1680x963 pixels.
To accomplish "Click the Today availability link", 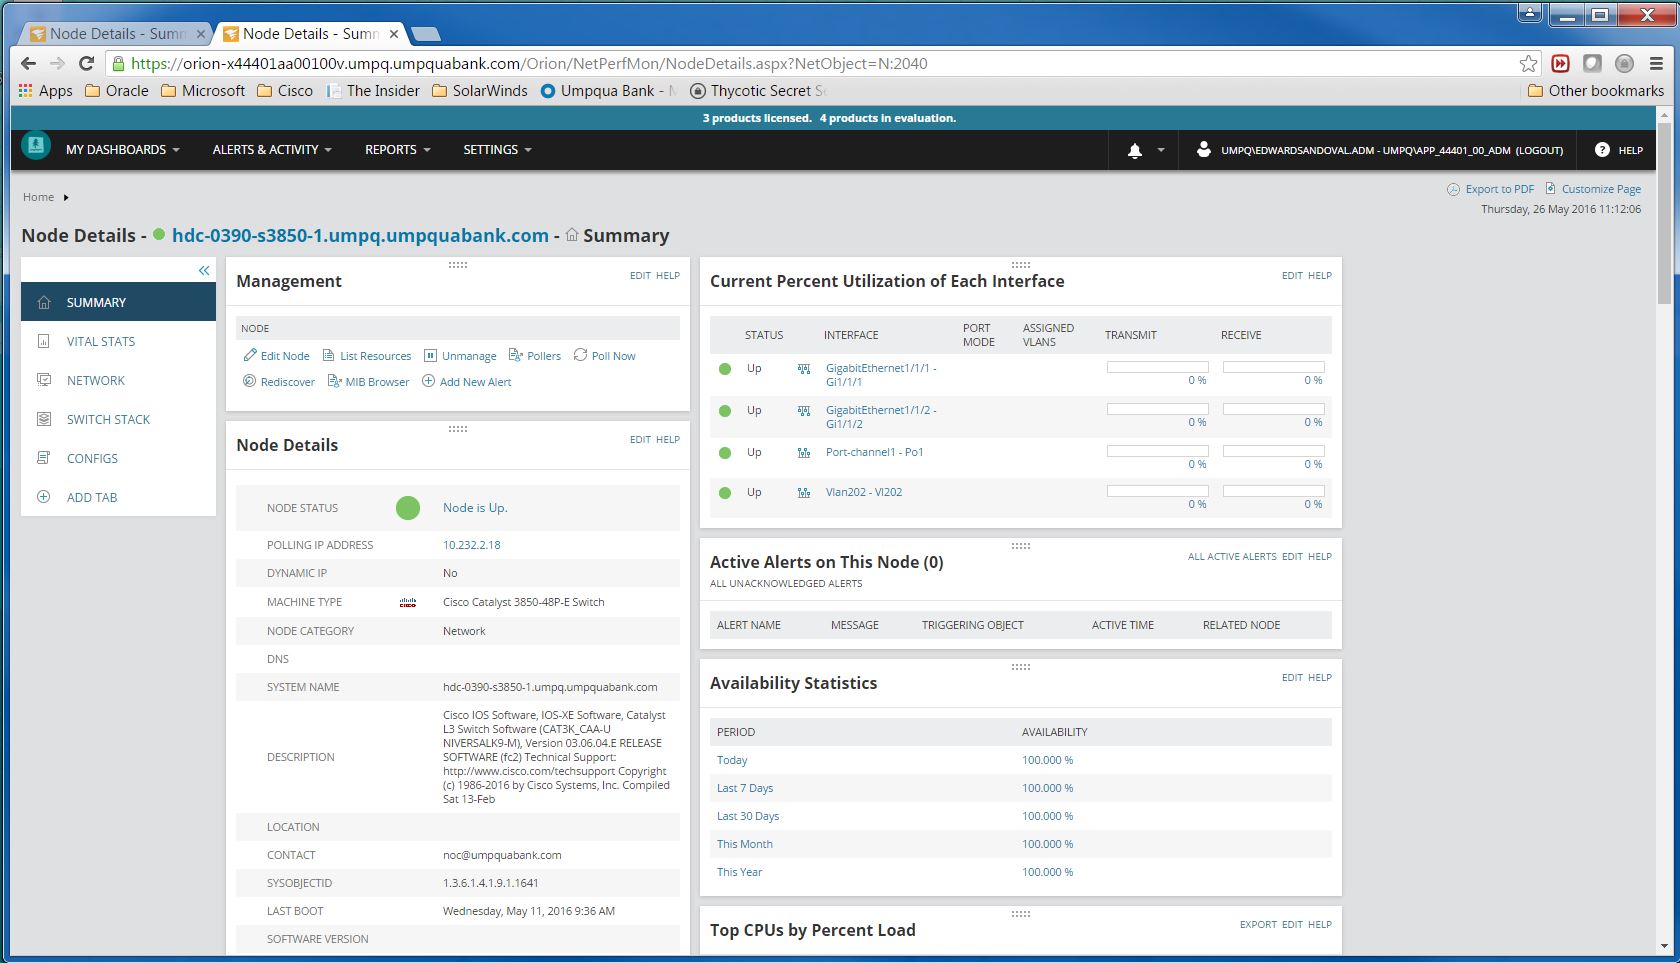I will [x=732, y=760].
